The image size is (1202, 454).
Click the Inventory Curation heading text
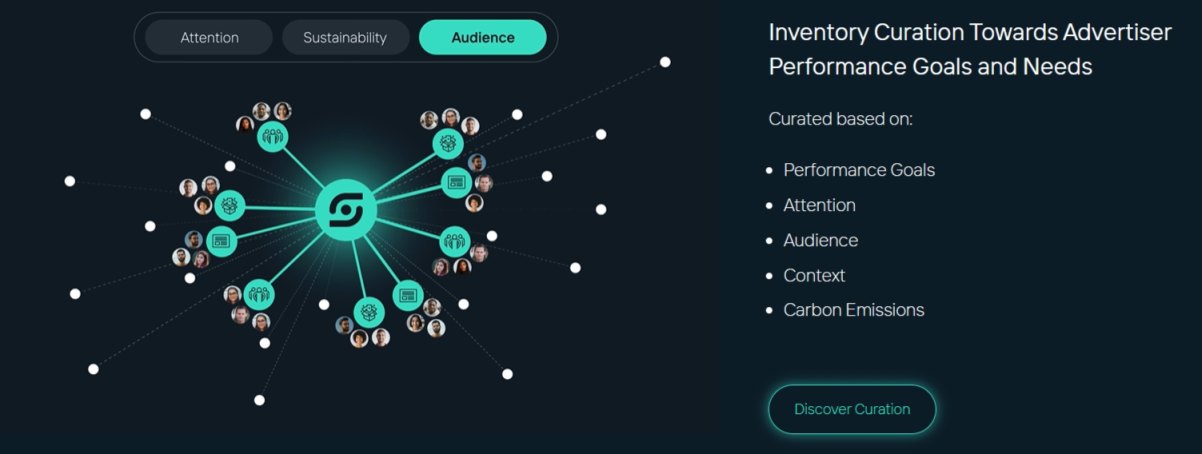(969, 49)
